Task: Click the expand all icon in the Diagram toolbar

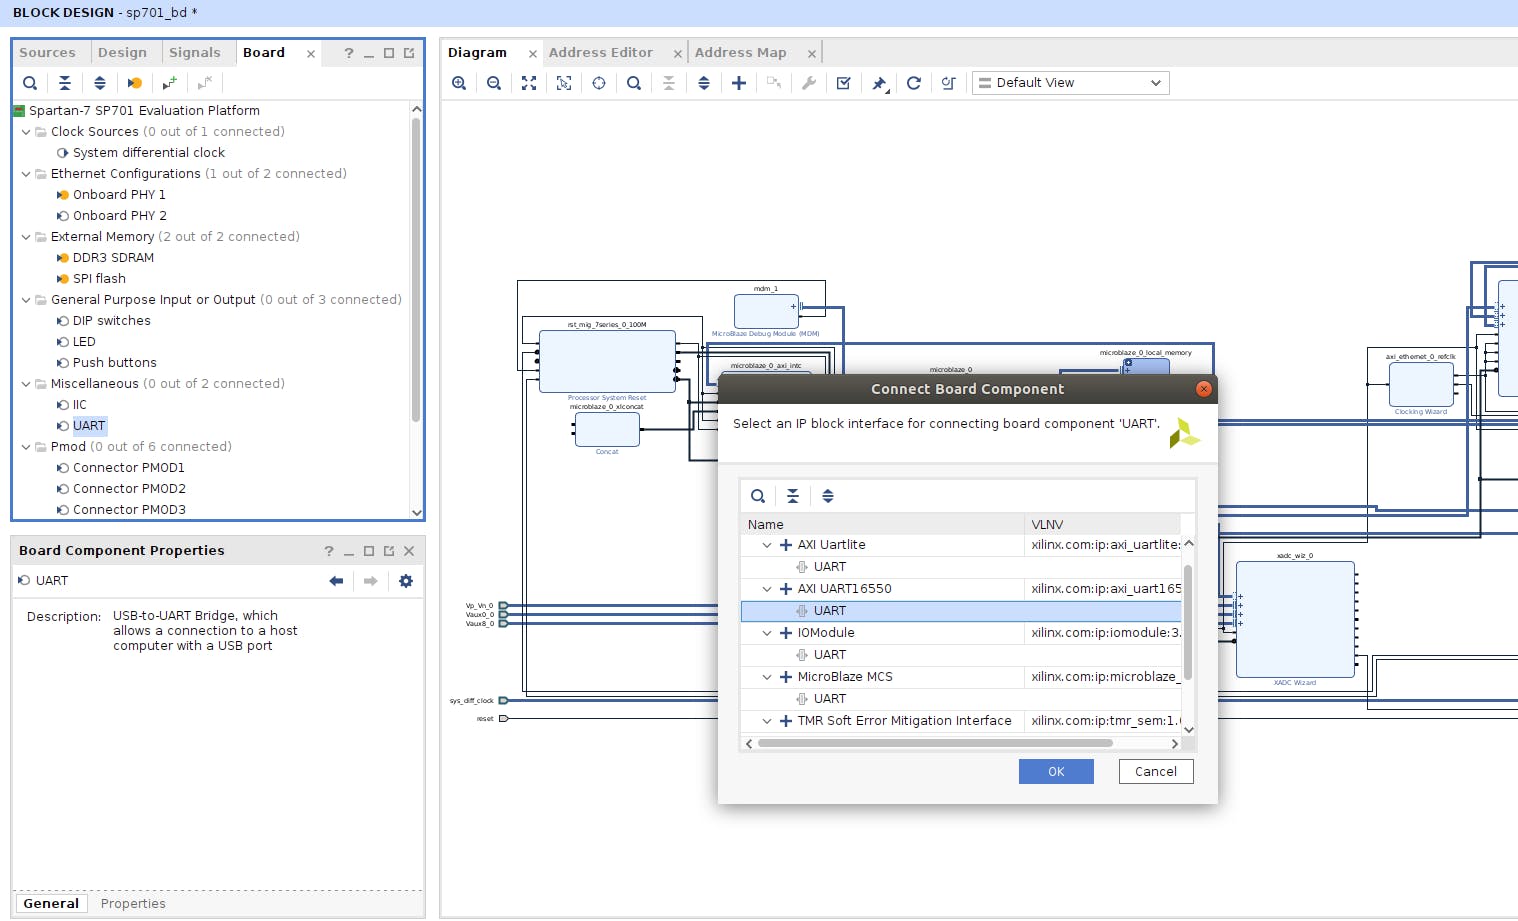Action: (704, 83)
